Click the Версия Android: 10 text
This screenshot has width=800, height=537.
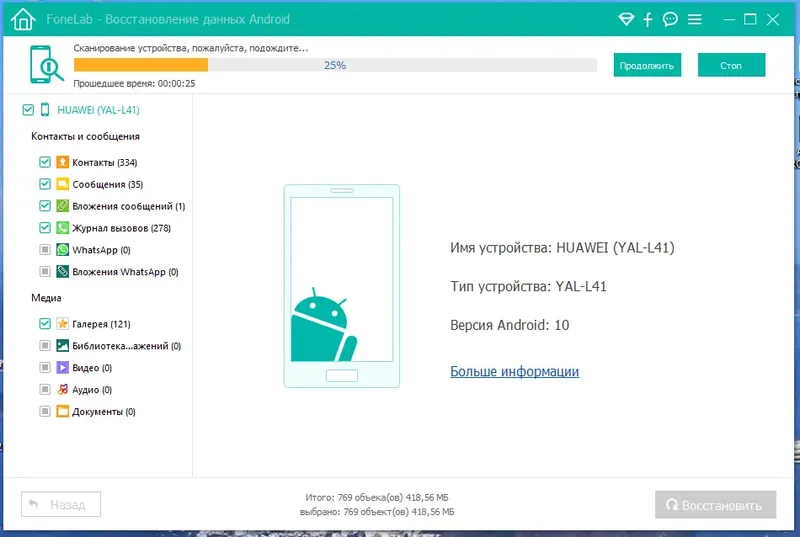510,325
